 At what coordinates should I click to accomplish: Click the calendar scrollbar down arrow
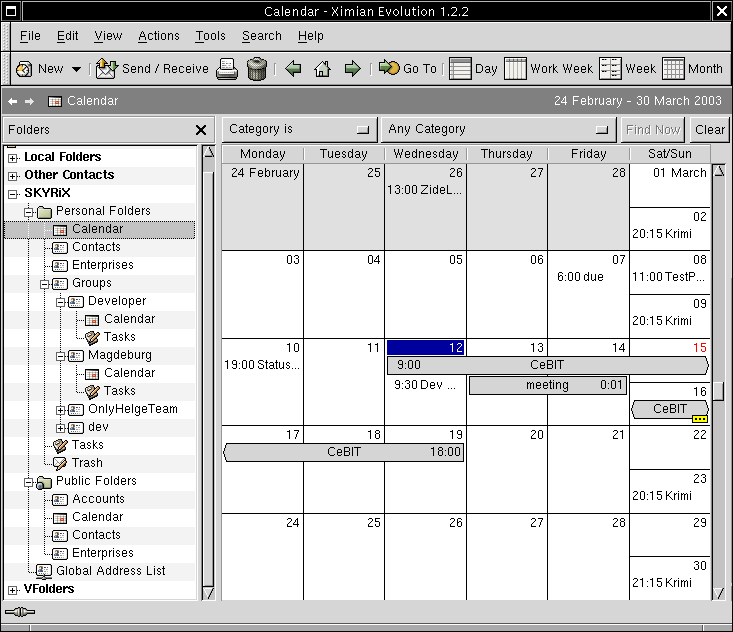(719, 593)
